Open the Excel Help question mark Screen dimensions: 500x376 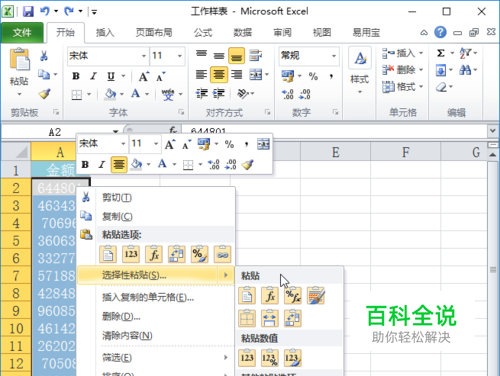point(440,32)
